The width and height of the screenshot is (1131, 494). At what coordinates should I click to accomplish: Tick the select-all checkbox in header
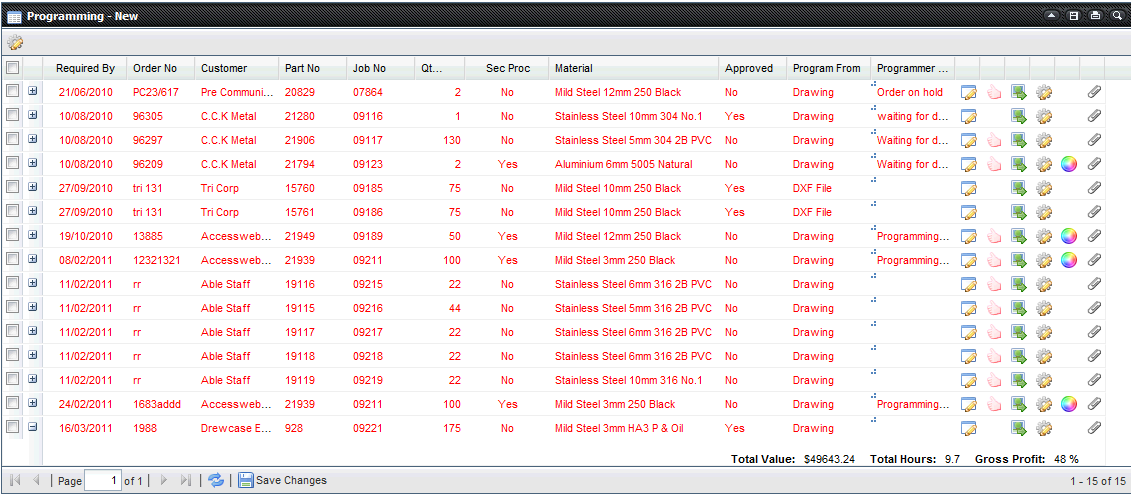click(12, 68)
